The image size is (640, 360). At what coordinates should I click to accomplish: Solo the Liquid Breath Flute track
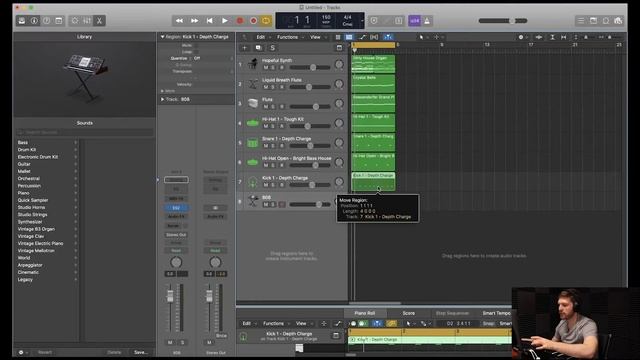click(273, 87)
